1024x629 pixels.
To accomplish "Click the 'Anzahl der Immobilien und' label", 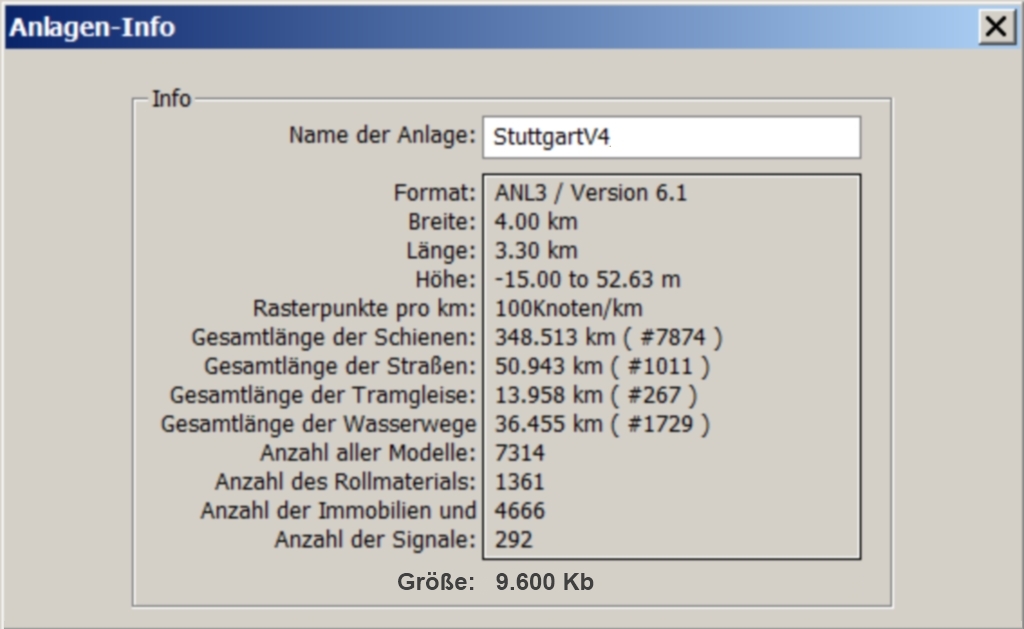I will [338, 511].
